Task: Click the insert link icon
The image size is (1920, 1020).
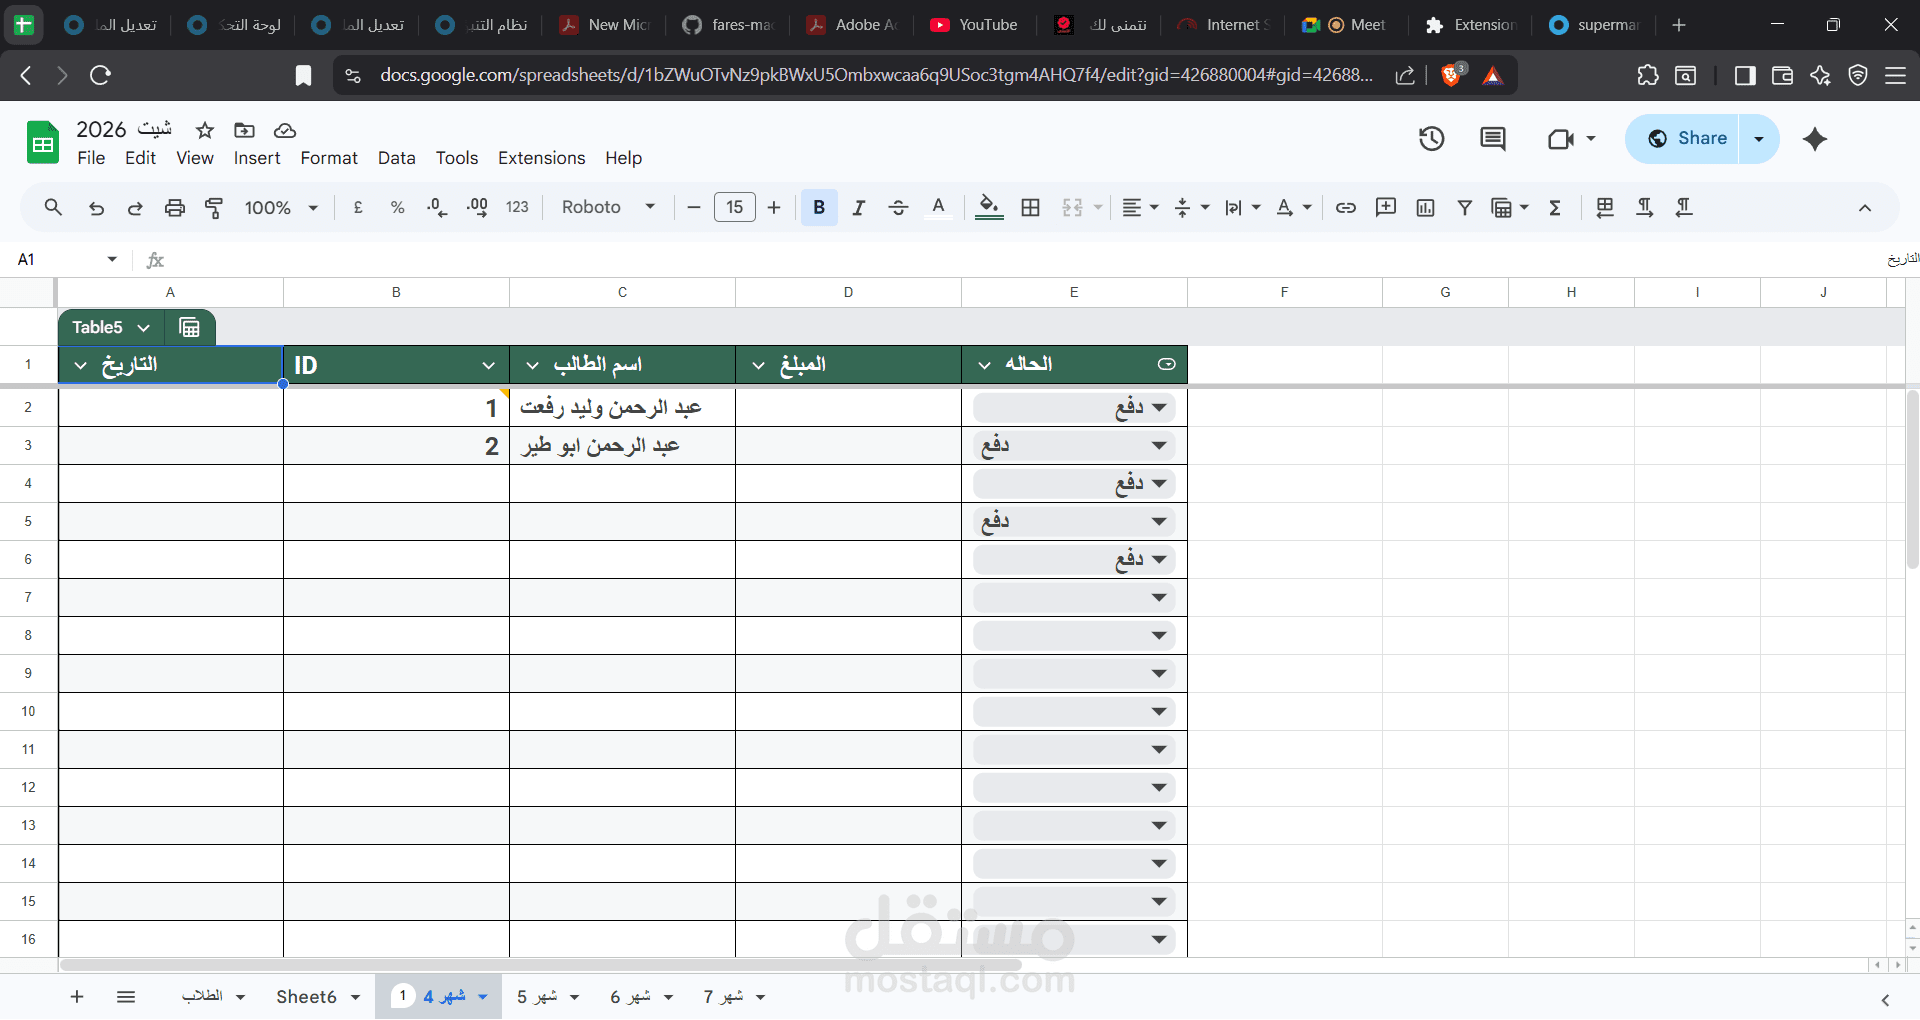Action: point(1346,207)
